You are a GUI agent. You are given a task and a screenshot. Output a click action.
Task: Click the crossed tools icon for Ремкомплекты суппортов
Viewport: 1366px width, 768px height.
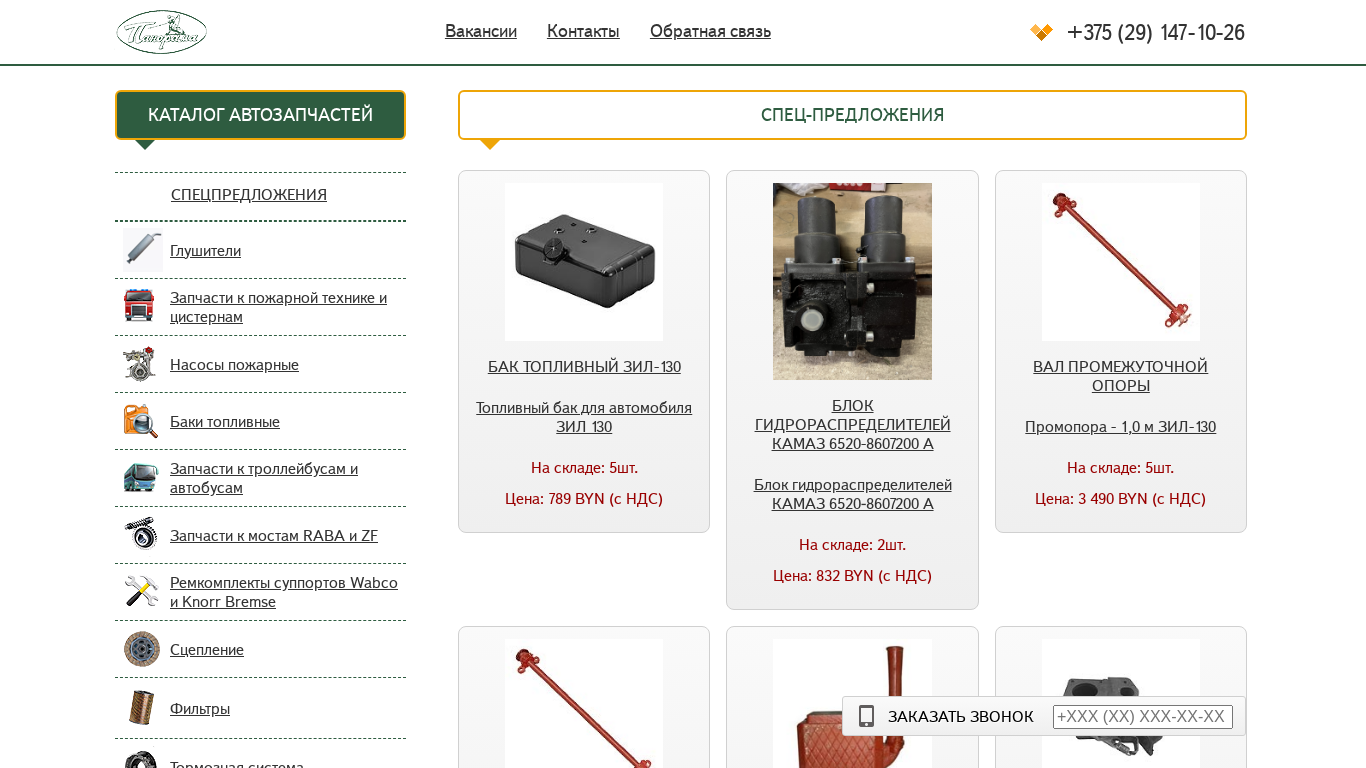(141, 591)
